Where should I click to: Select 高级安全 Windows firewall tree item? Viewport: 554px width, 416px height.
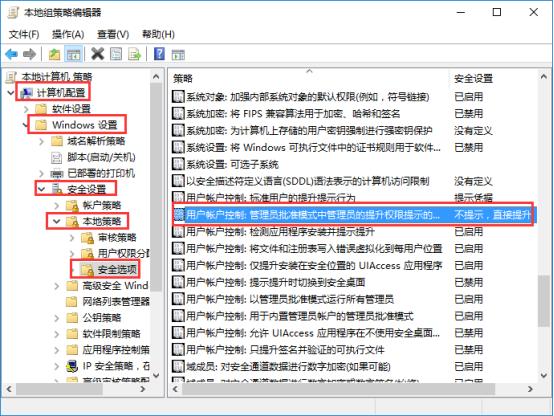click(116, 286)
